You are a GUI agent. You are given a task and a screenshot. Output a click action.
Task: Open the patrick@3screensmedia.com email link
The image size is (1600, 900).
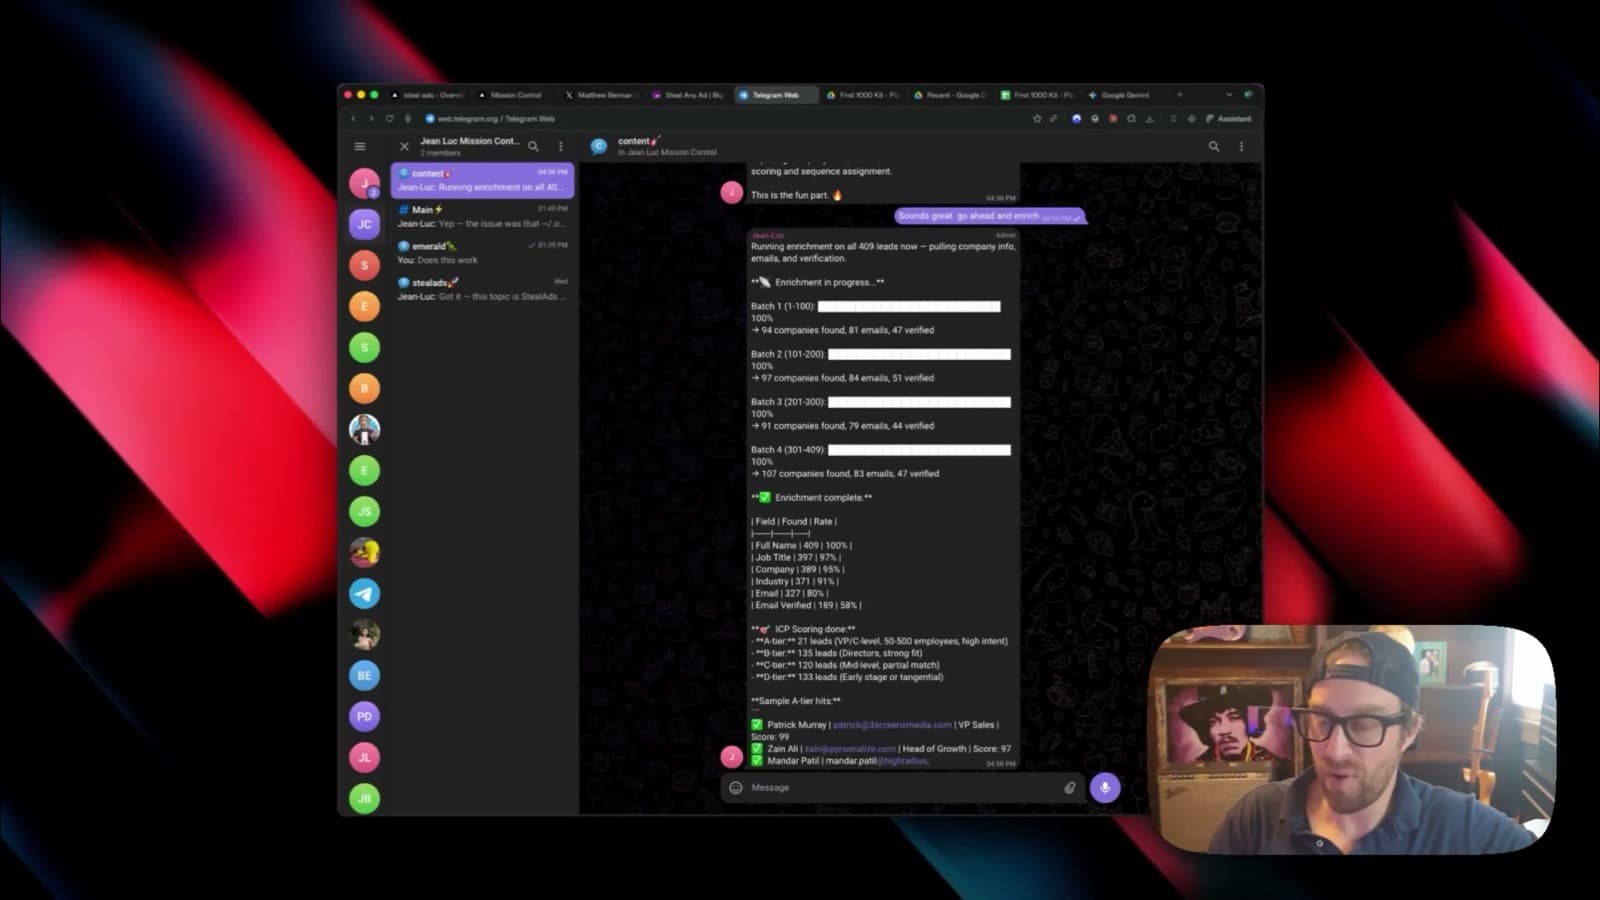[892, 725]
